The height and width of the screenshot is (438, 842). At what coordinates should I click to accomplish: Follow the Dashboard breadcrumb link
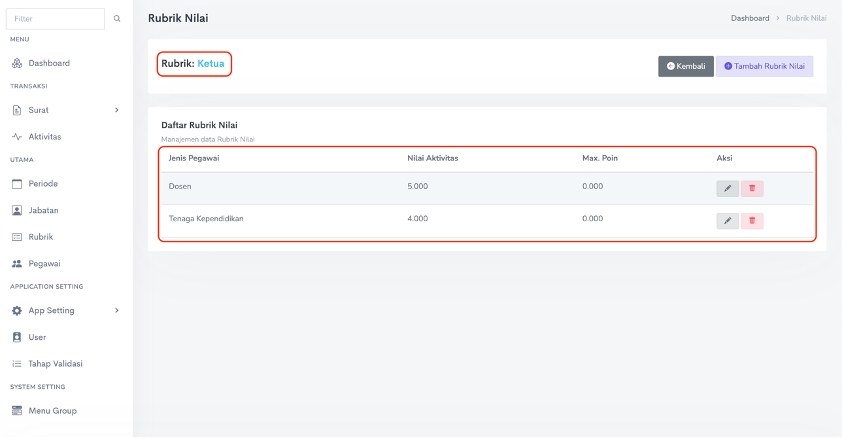750,19
